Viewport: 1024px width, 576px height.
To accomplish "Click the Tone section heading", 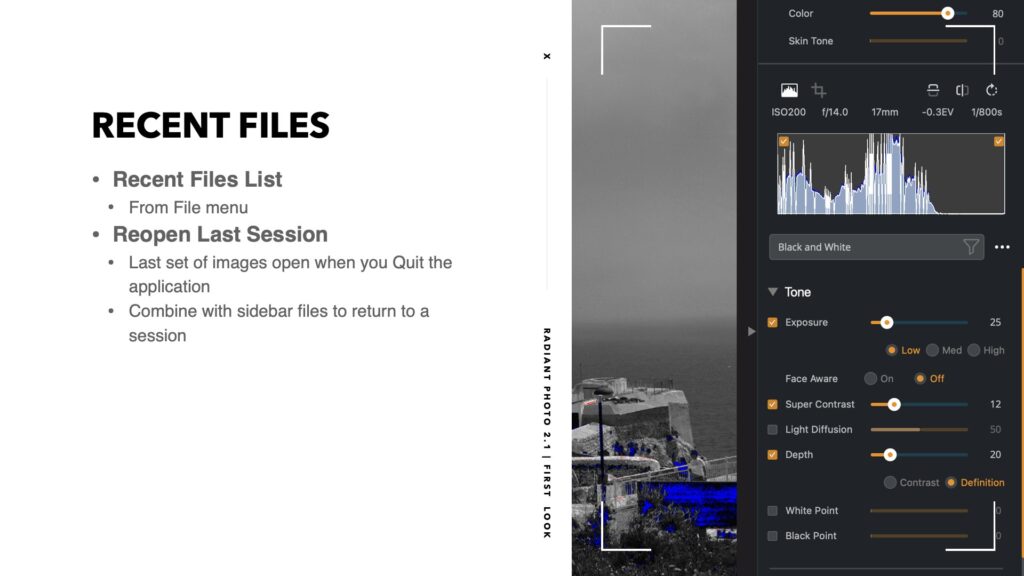I will coord(797,292).
